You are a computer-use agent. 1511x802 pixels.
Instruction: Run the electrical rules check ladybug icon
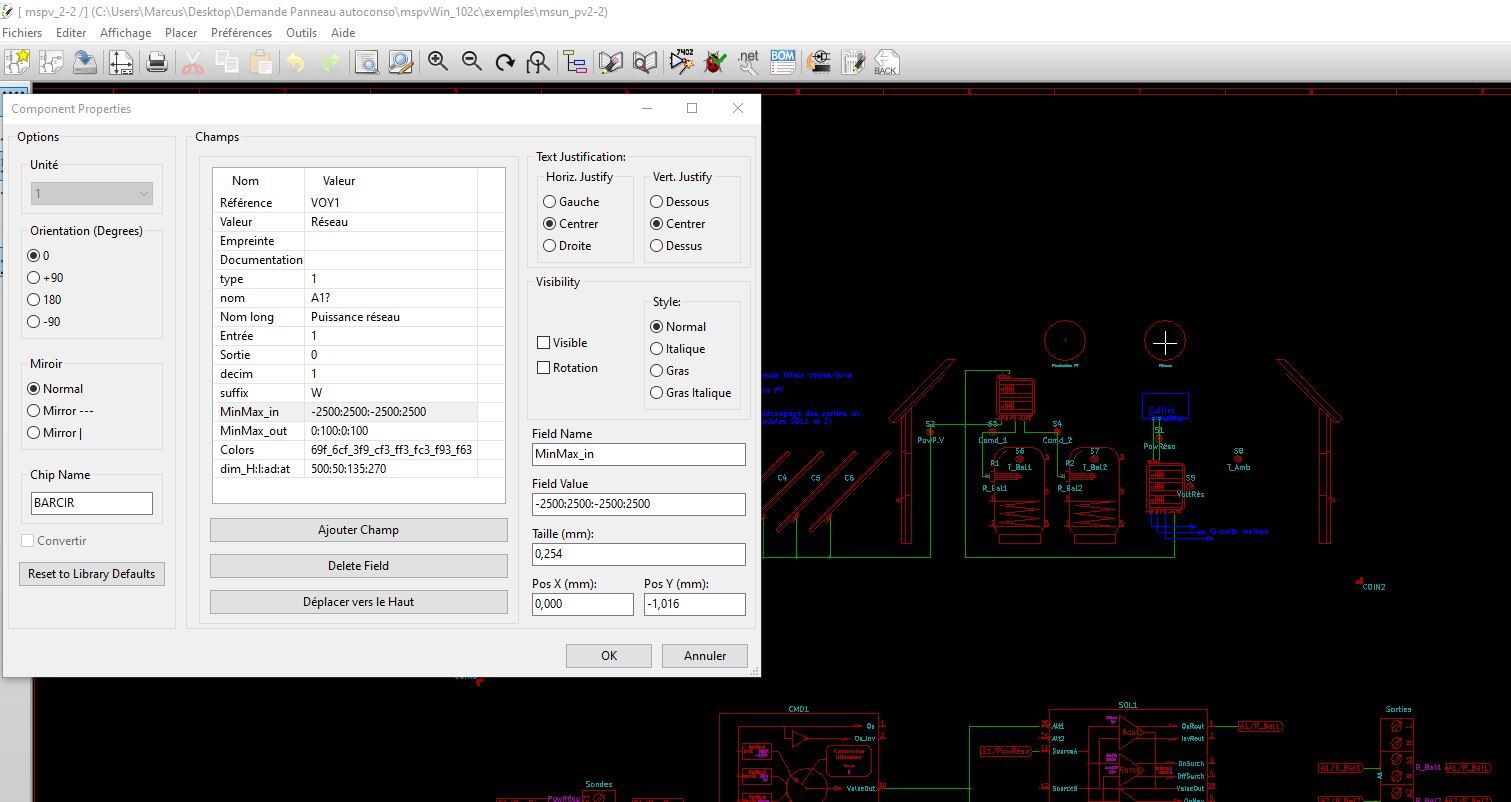715,62
